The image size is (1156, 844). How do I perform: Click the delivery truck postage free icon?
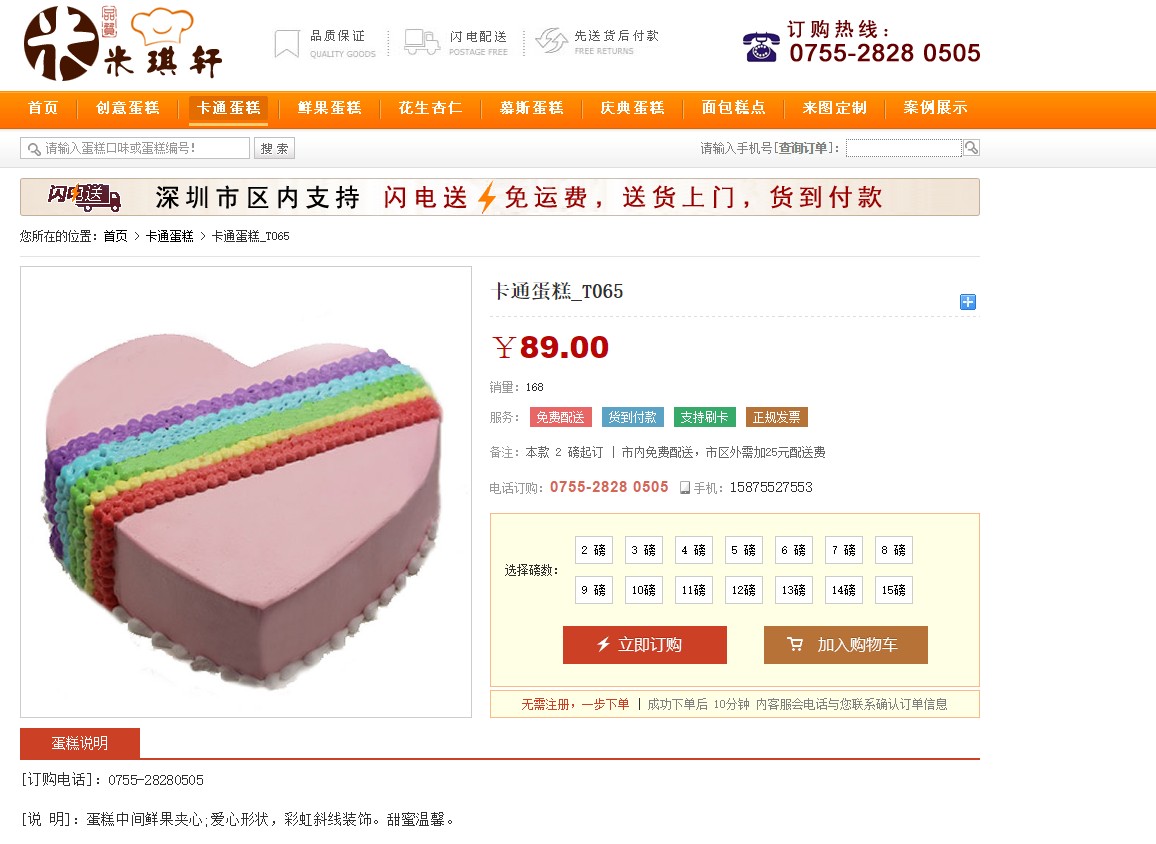click(x=422, y=42)
